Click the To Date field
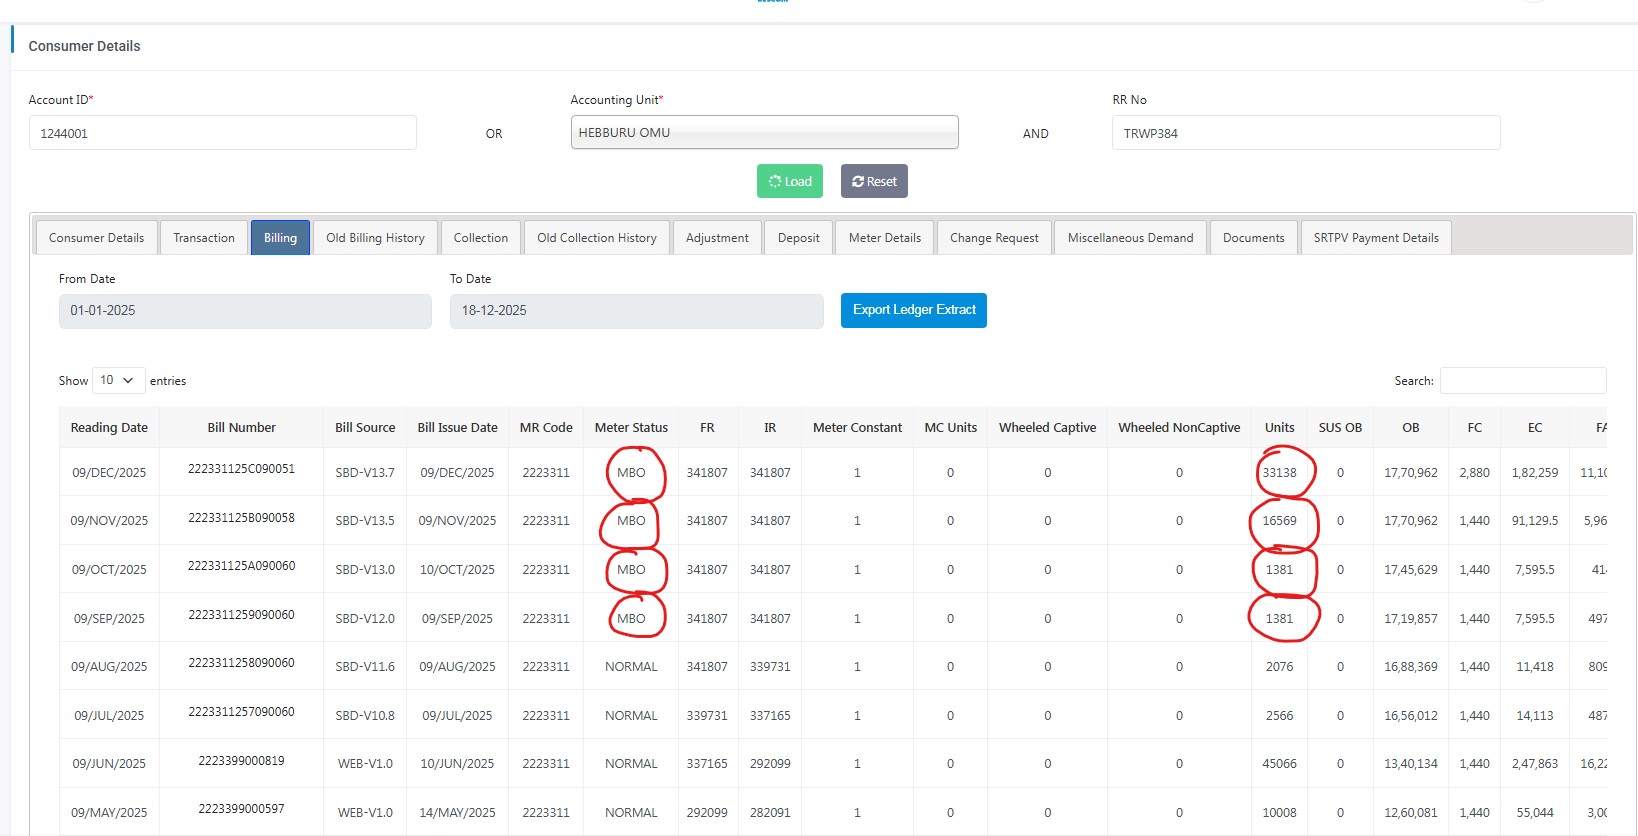Screen dimensions: 1638x836 [636, 311]
